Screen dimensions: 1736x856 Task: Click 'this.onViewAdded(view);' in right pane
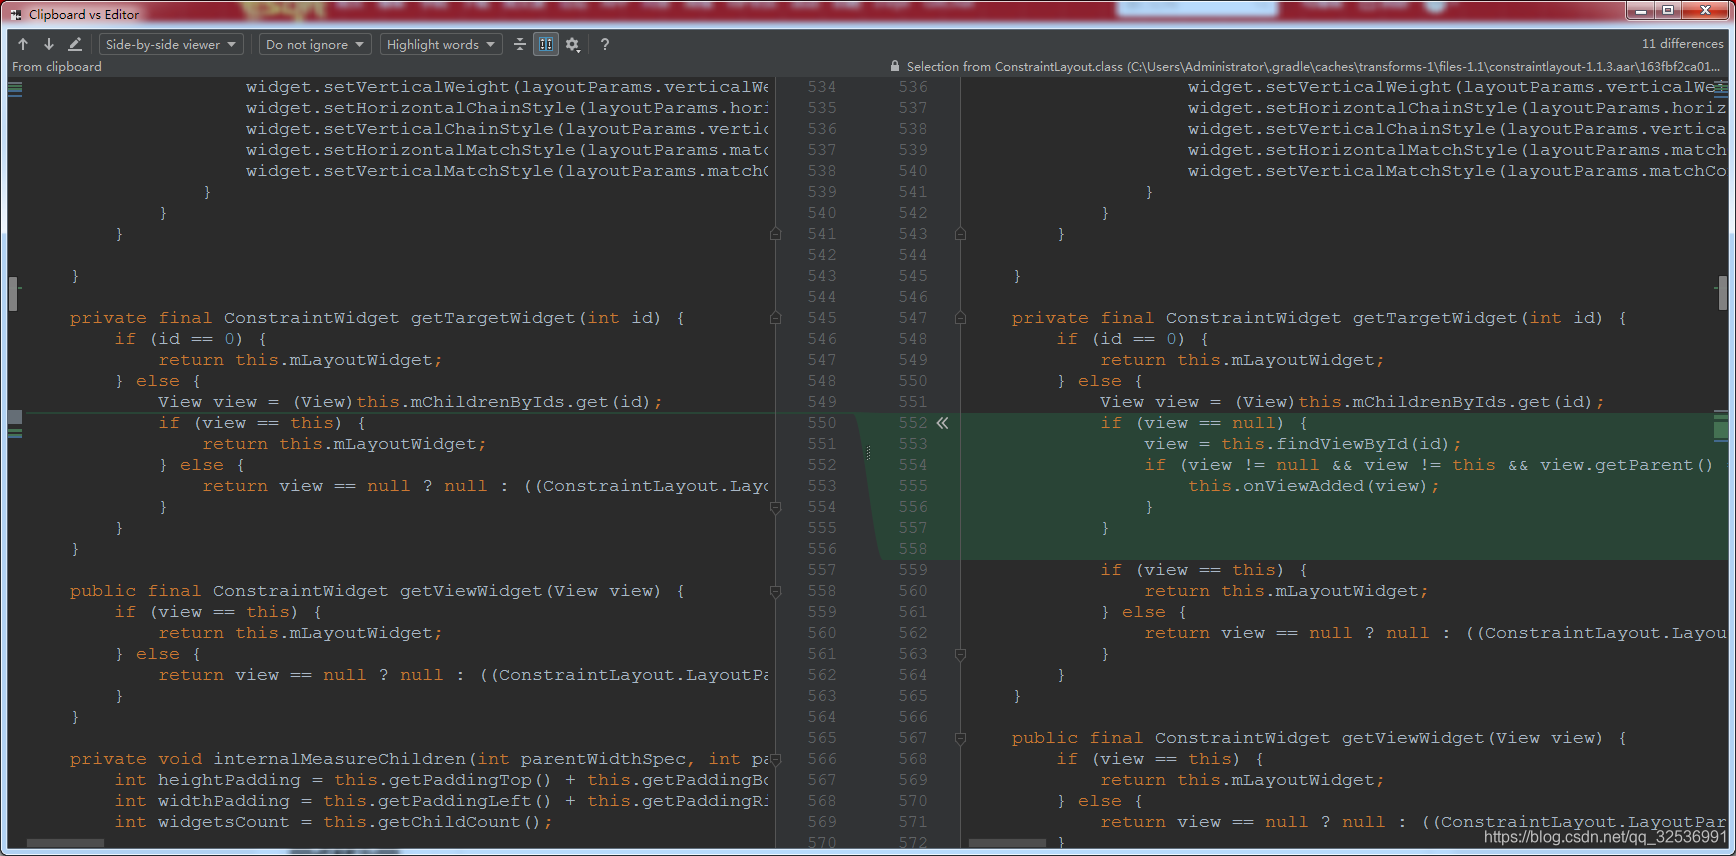[1314, 486]
